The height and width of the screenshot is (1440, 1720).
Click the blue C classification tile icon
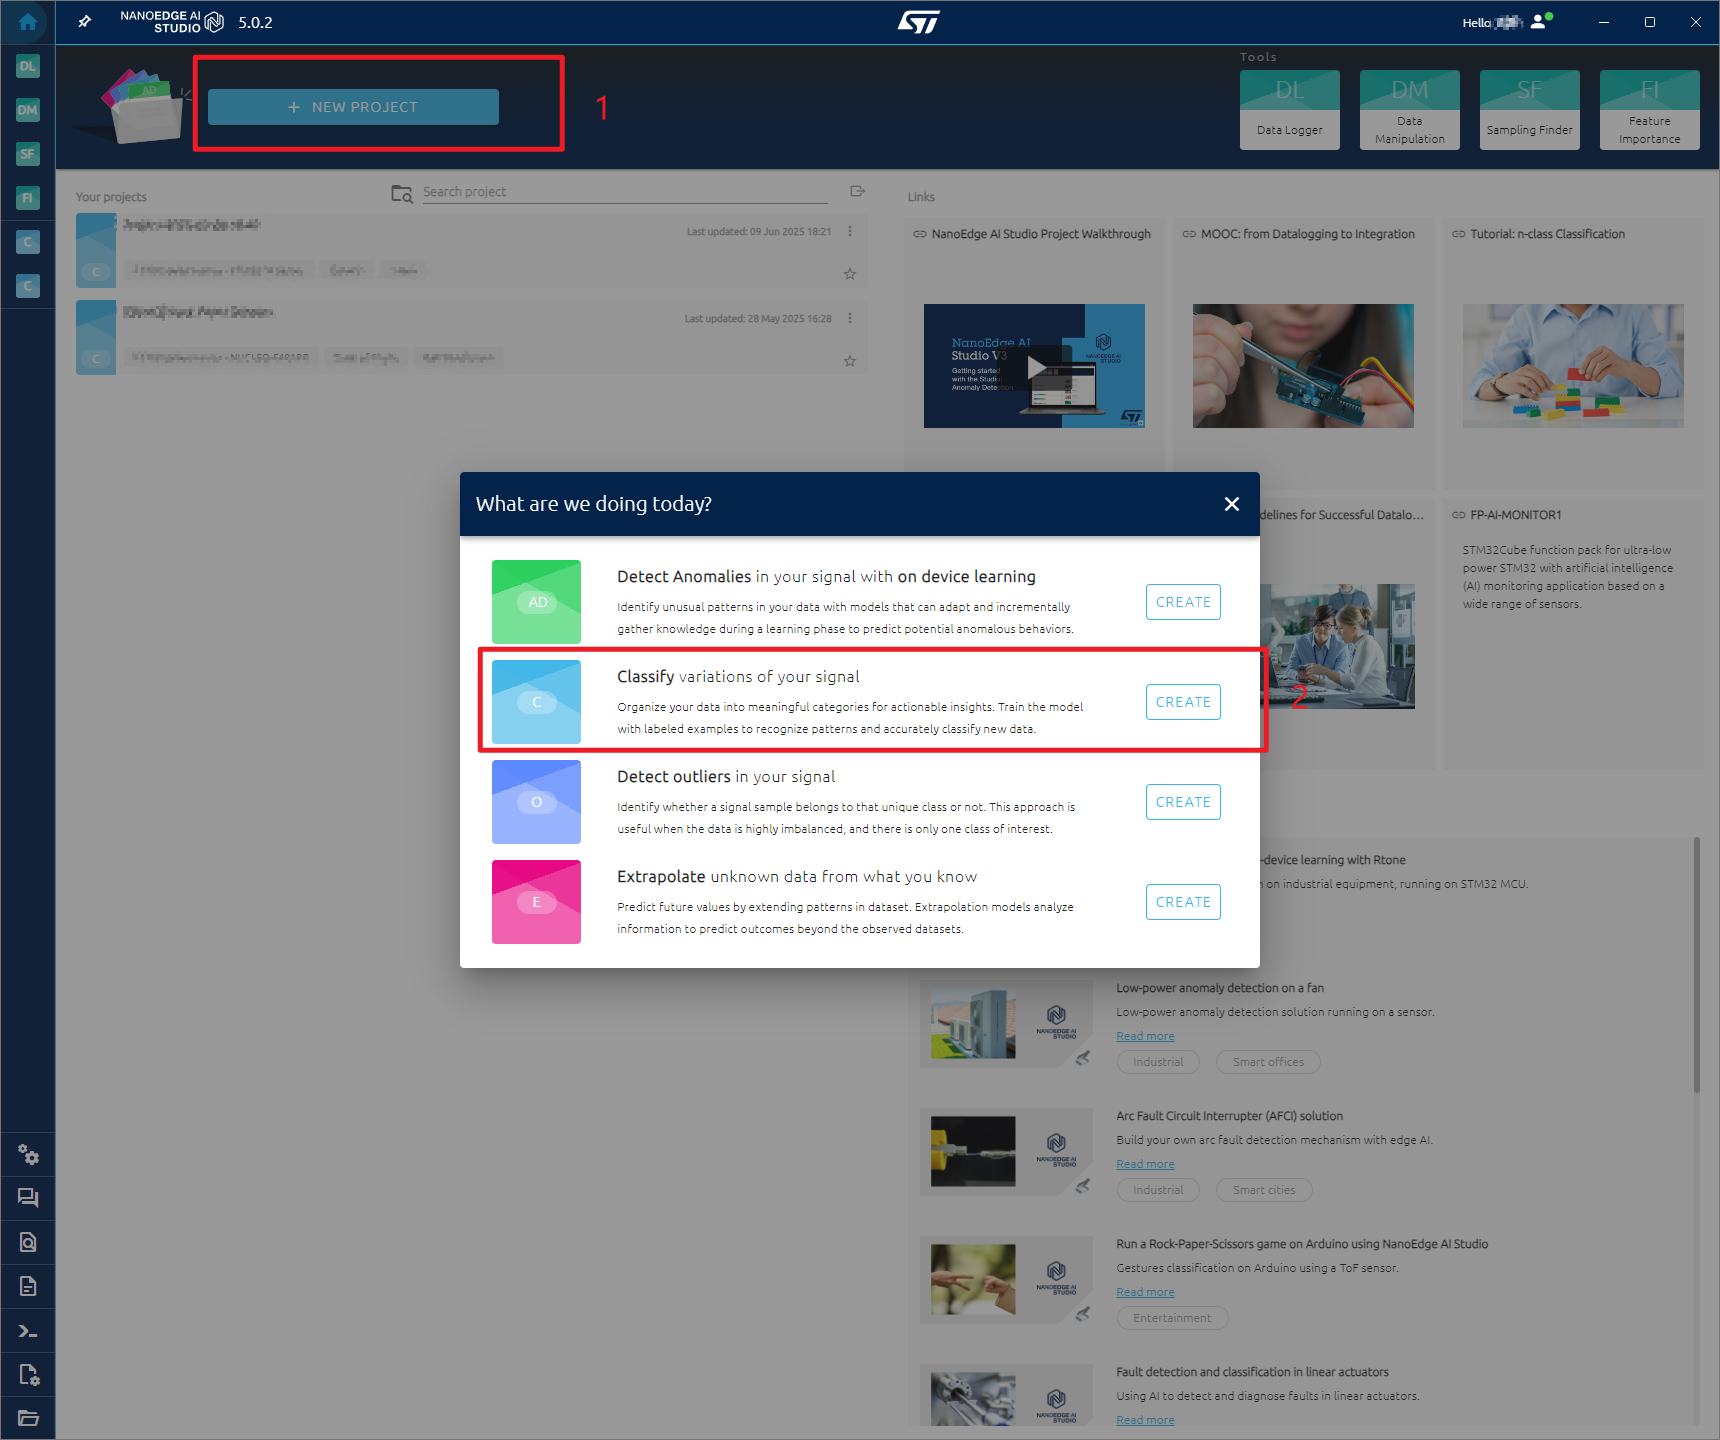[536, 702]
